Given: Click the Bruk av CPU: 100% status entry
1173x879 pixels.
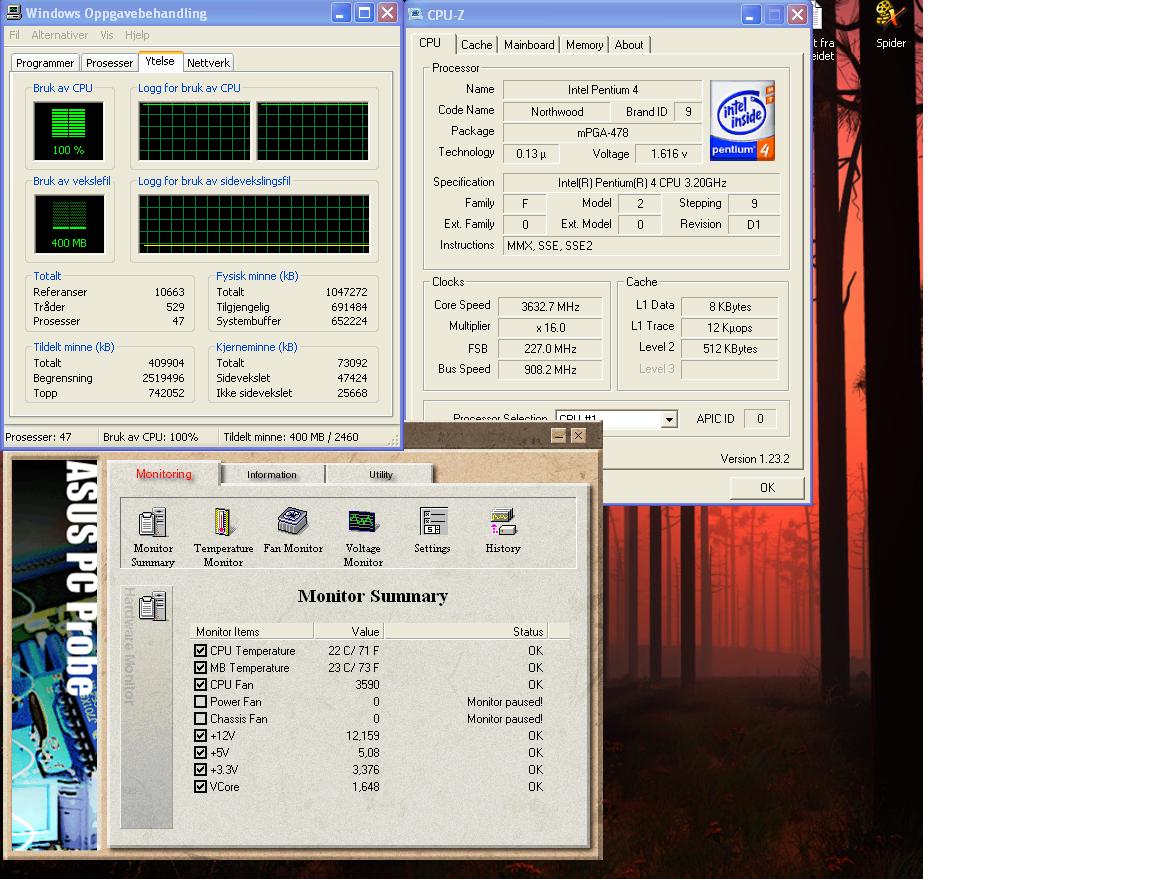Looking at the screenshot, I should click(x=150, y=437).
